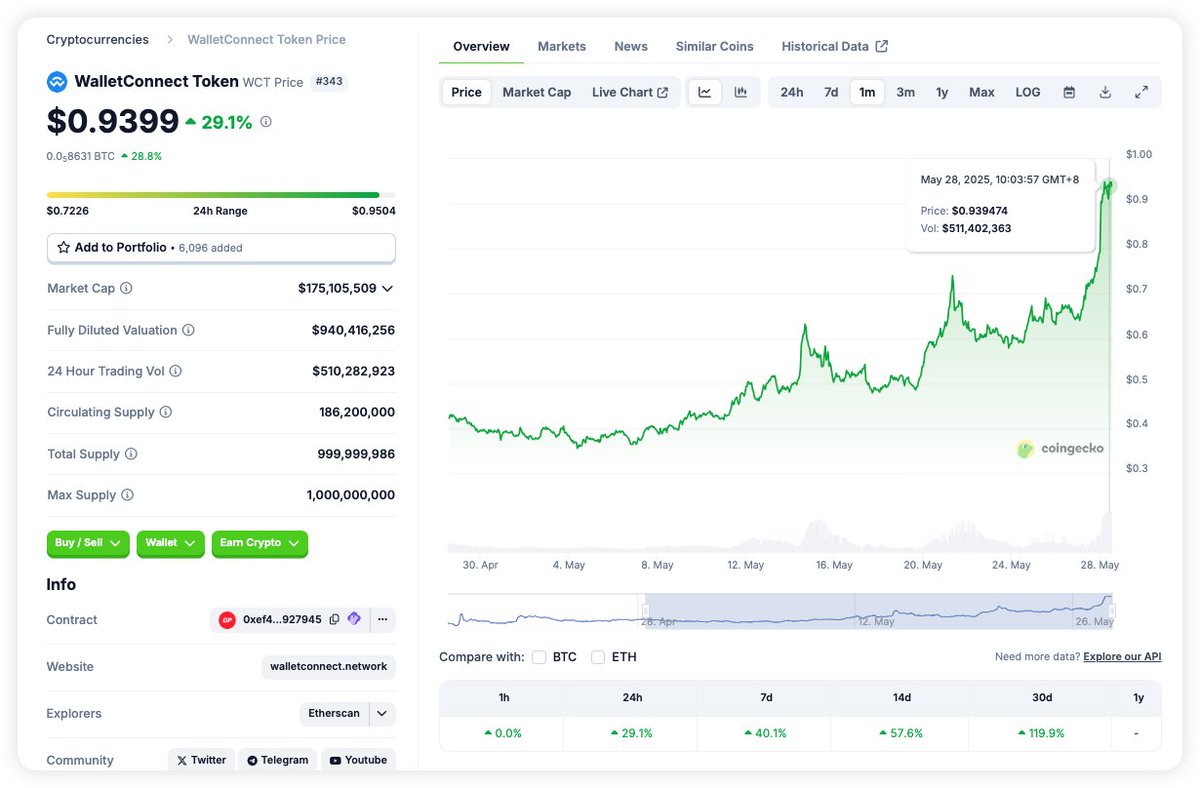
Task: Open the Max Supply info icon
Action: pos(127,495)
